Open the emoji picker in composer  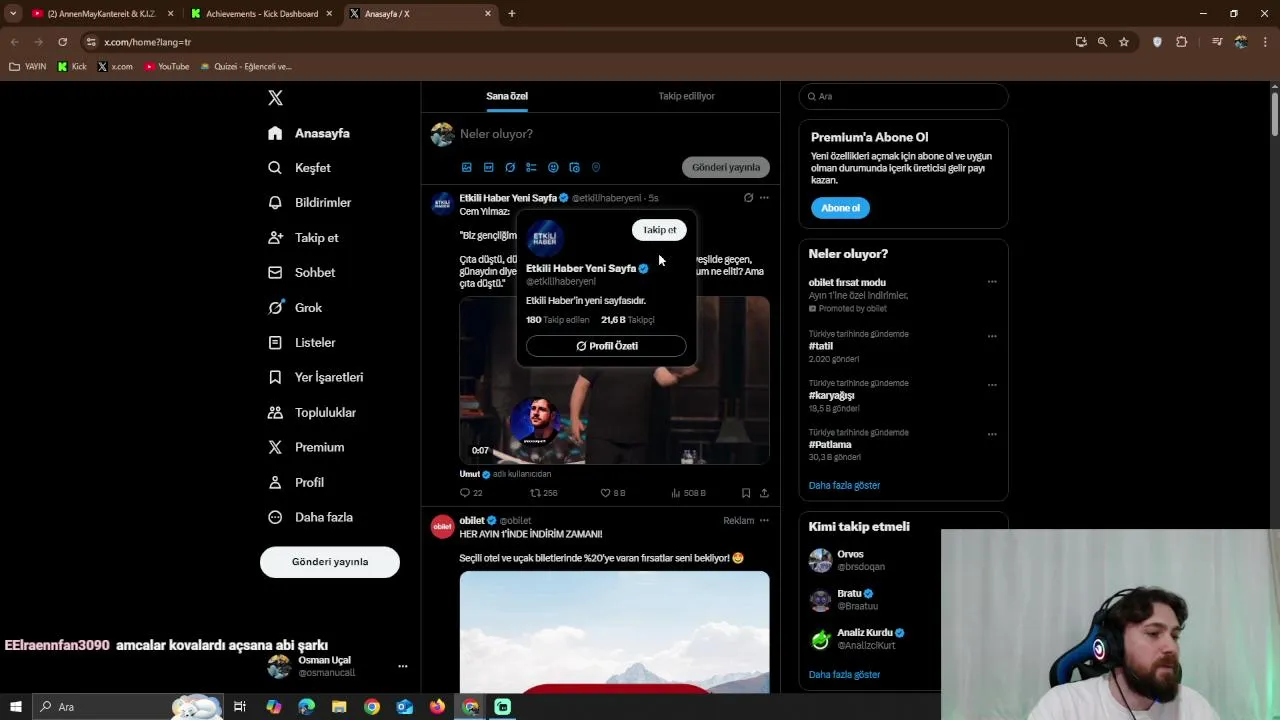(553, 167)
